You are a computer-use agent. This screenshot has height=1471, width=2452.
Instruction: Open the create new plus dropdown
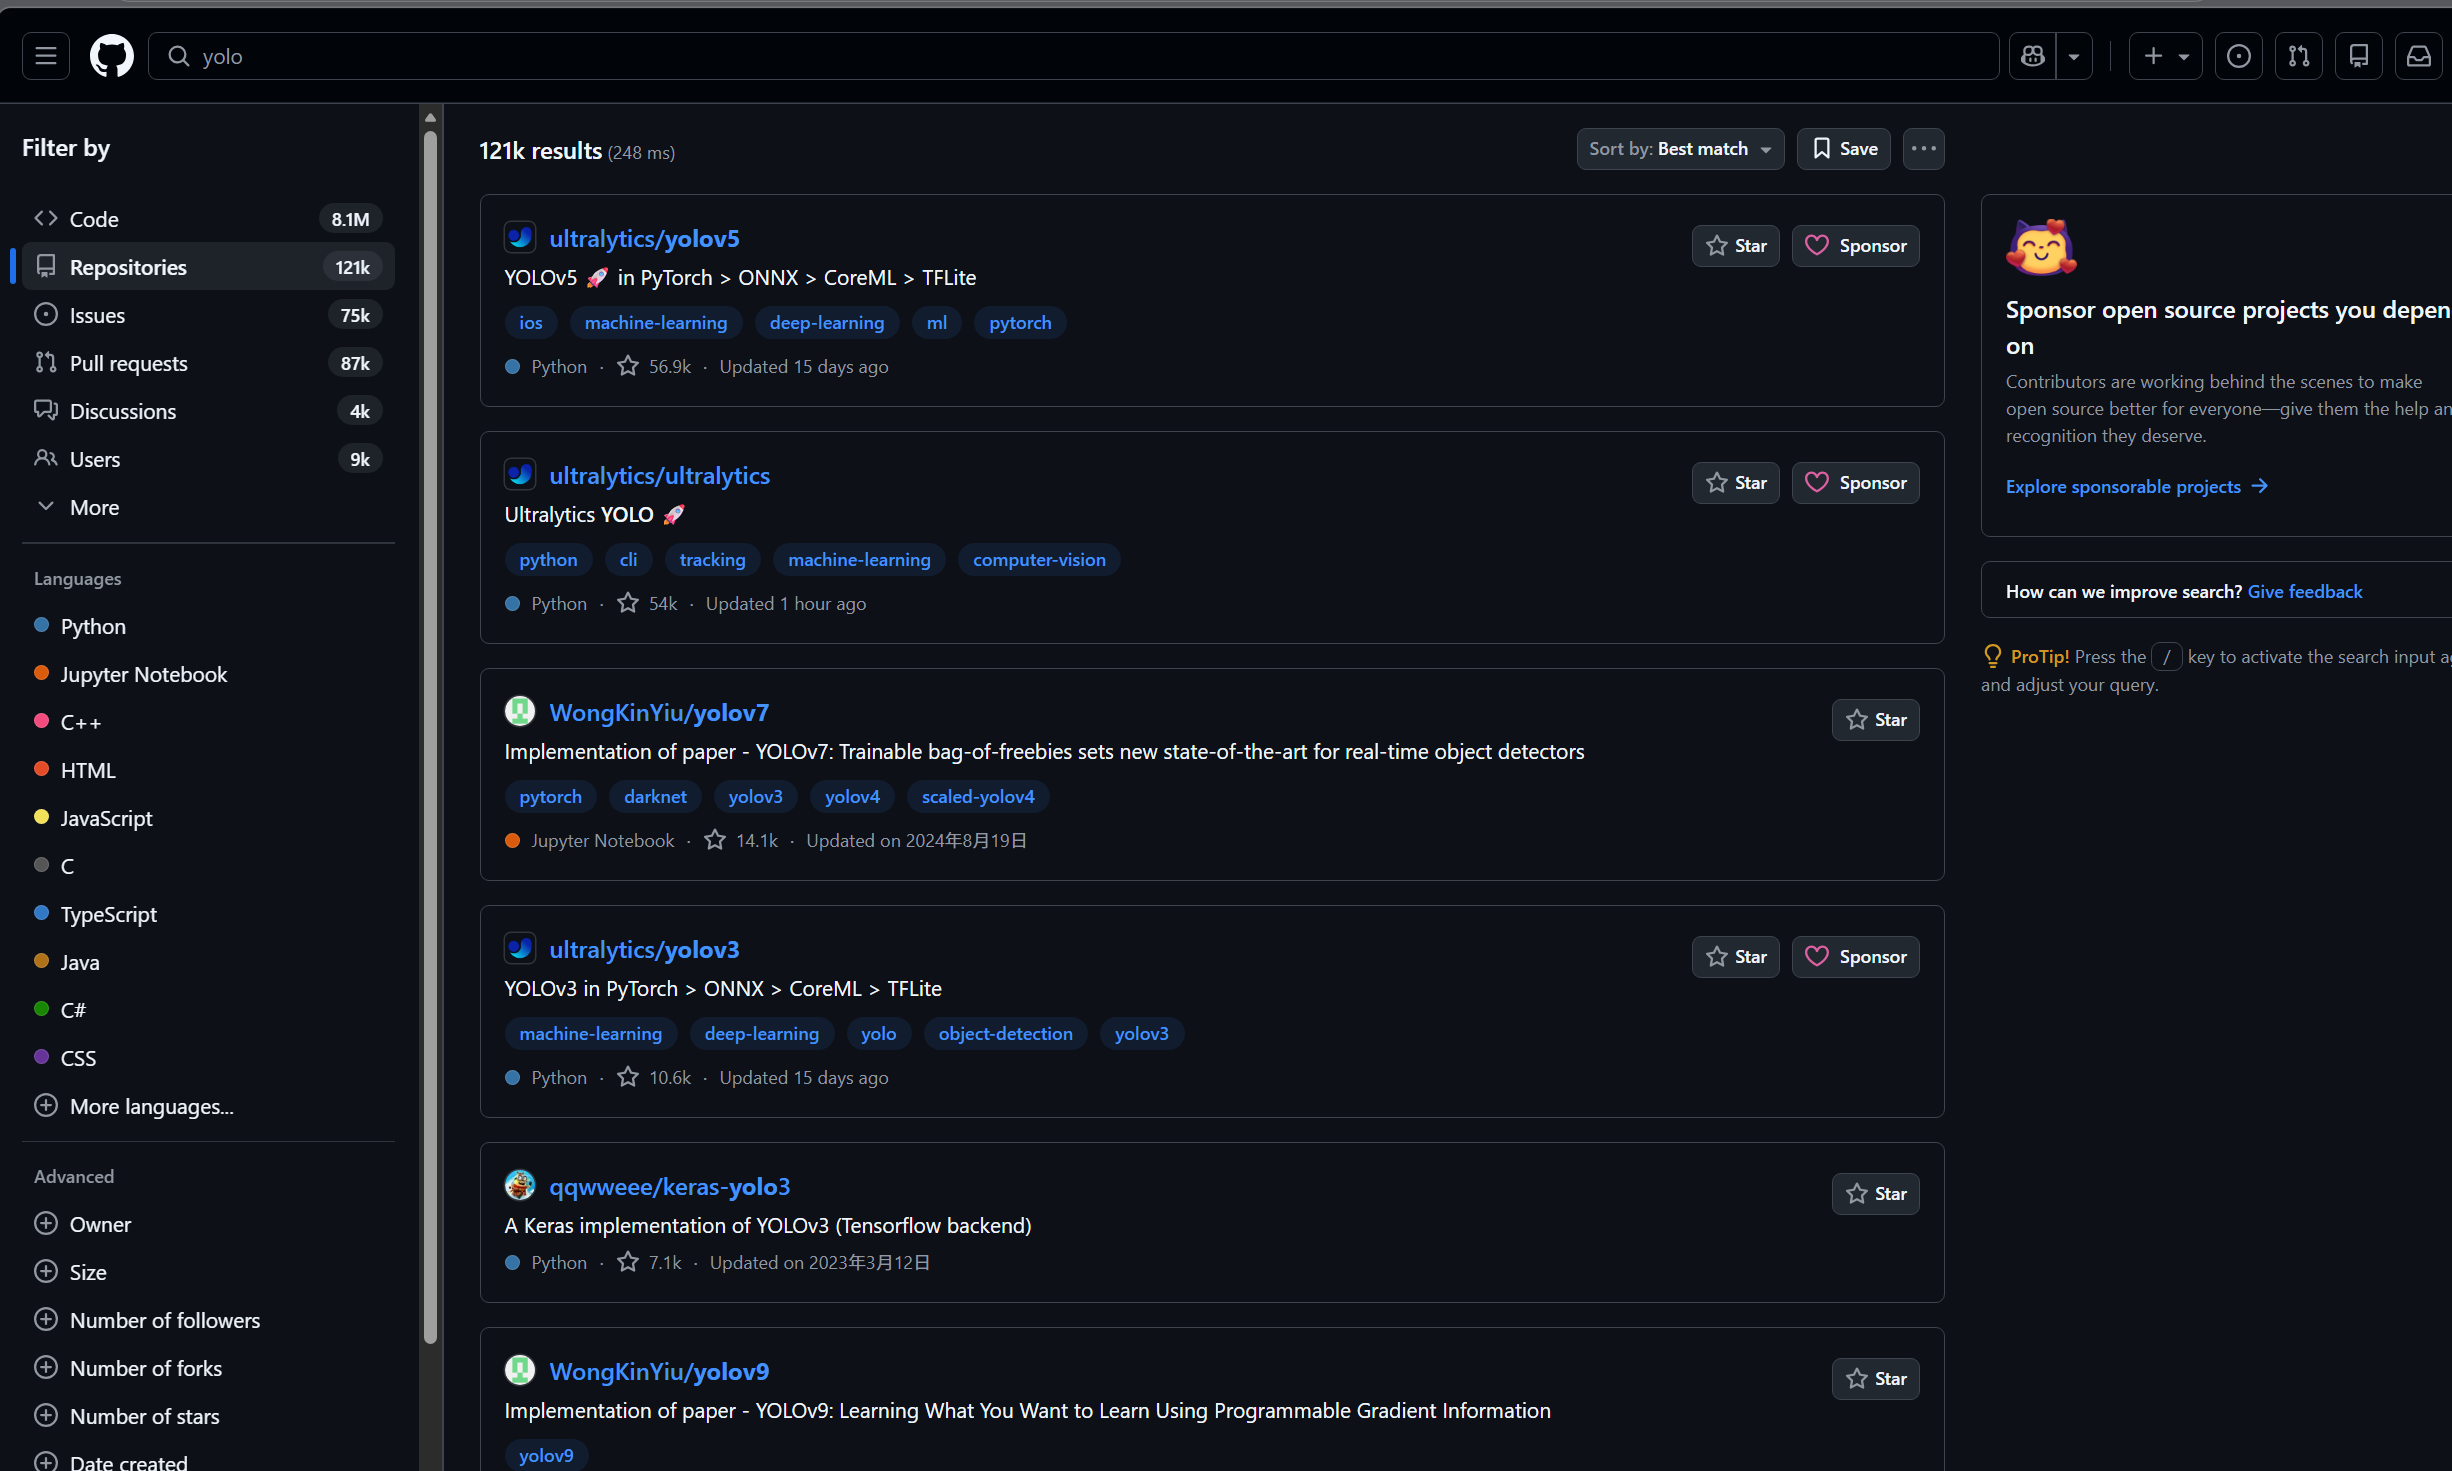click(2165, 56)
